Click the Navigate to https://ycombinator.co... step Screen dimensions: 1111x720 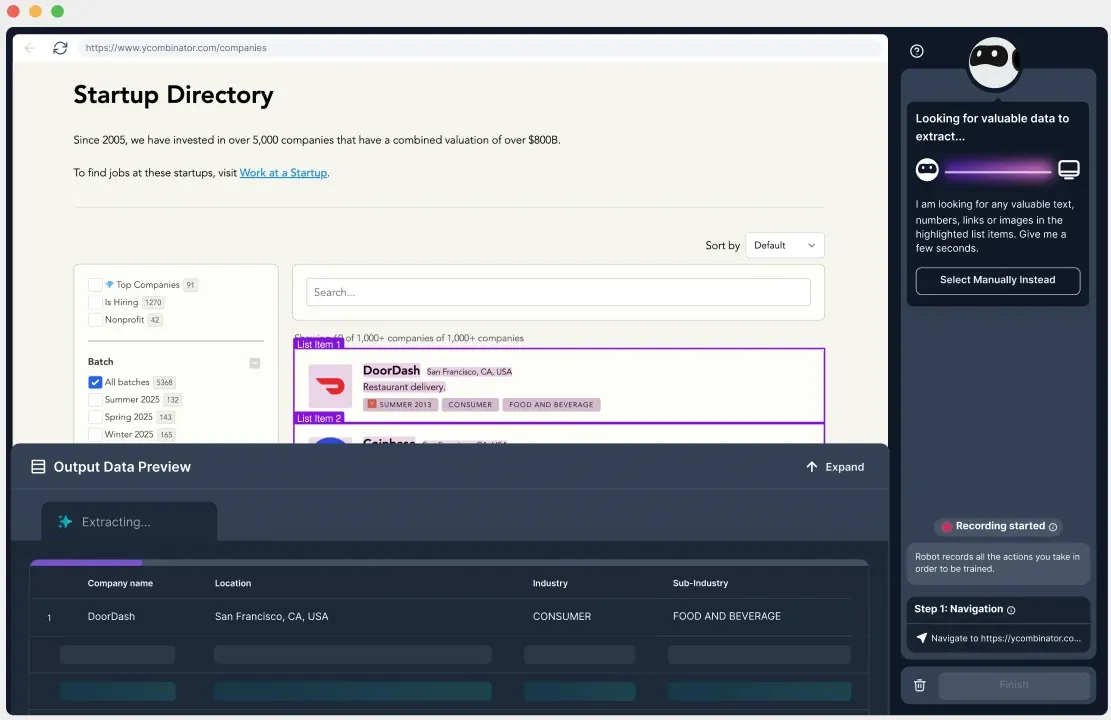pos(998,638)
